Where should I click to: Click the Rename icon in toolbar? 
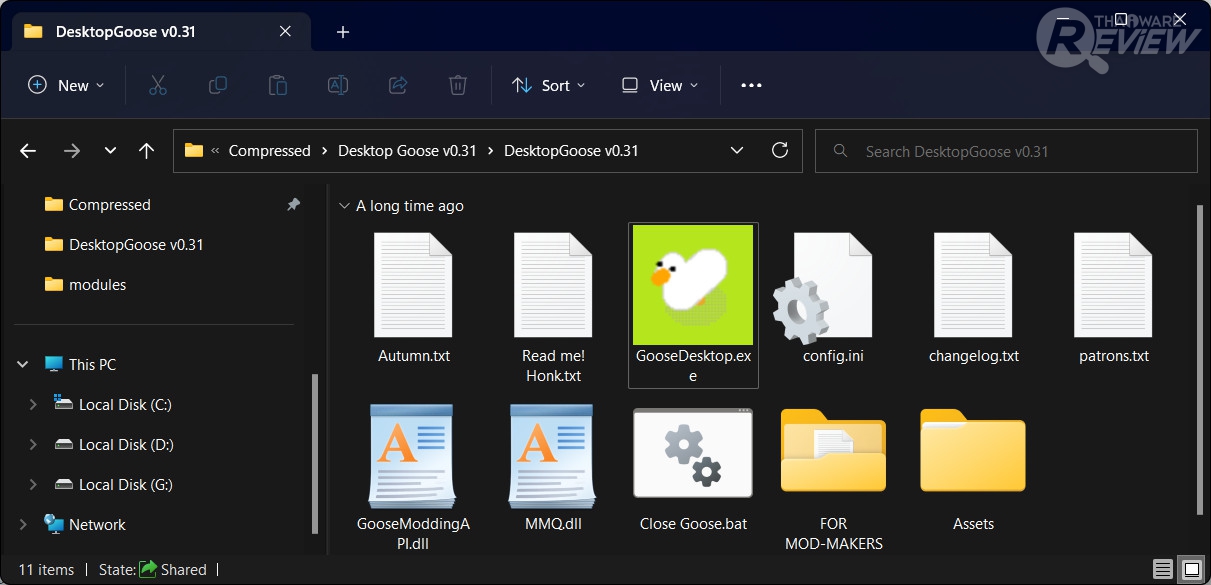point(338,86)
